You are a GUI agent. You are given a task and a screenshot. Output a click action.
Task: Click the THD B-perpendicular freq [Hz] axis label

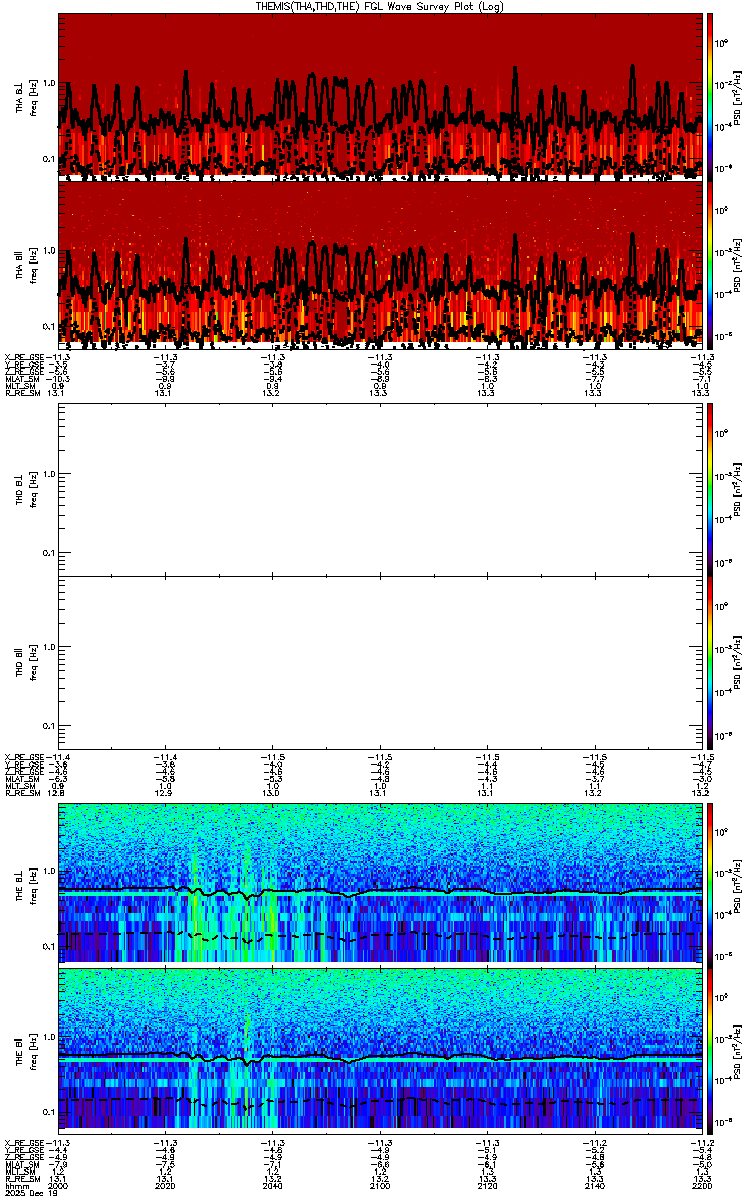coord(33,489)
